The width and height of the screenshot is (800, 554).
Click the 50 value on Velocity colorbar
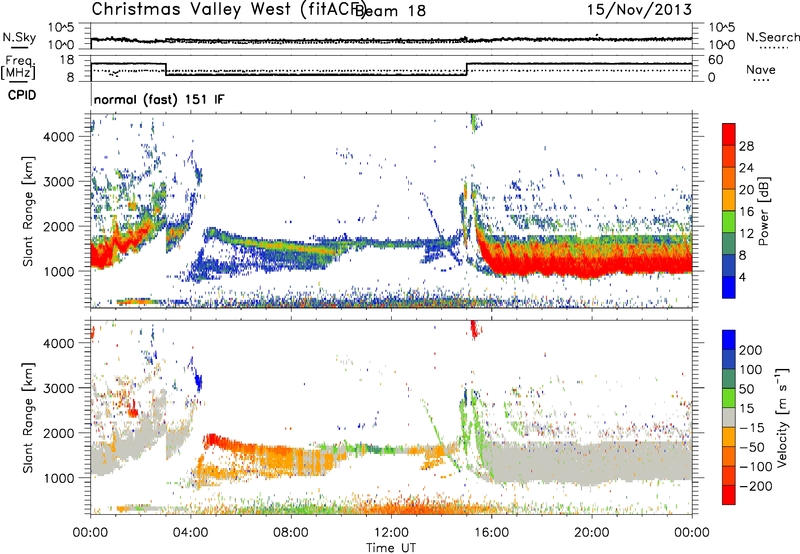pos(747,389)
